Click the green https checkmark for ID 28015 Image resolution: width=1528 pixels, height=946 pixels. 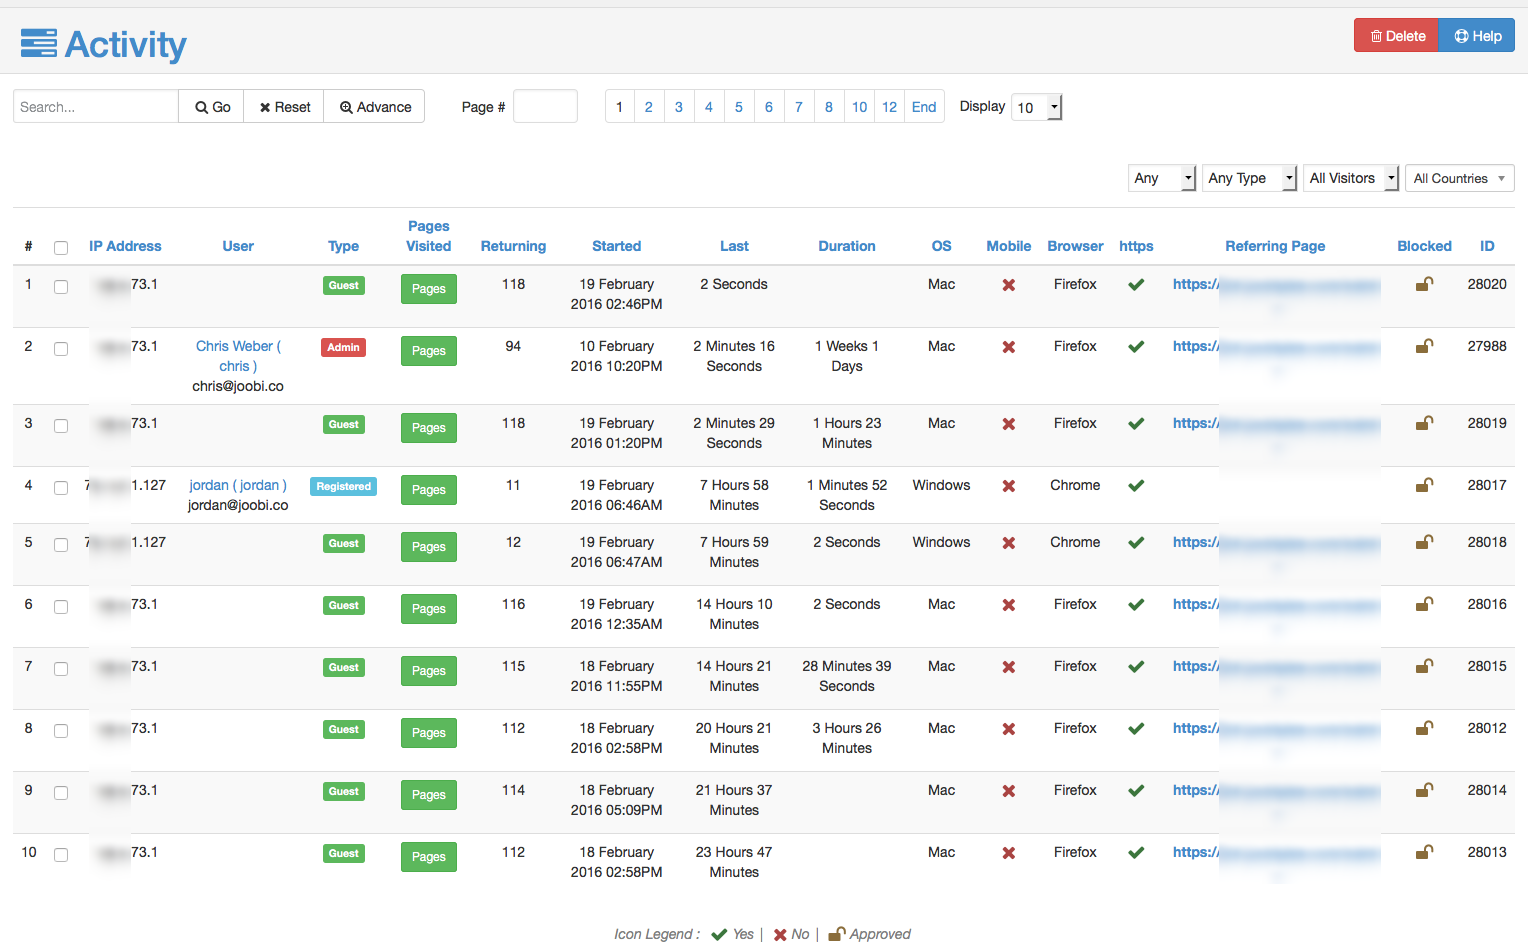click(1136, 667)
